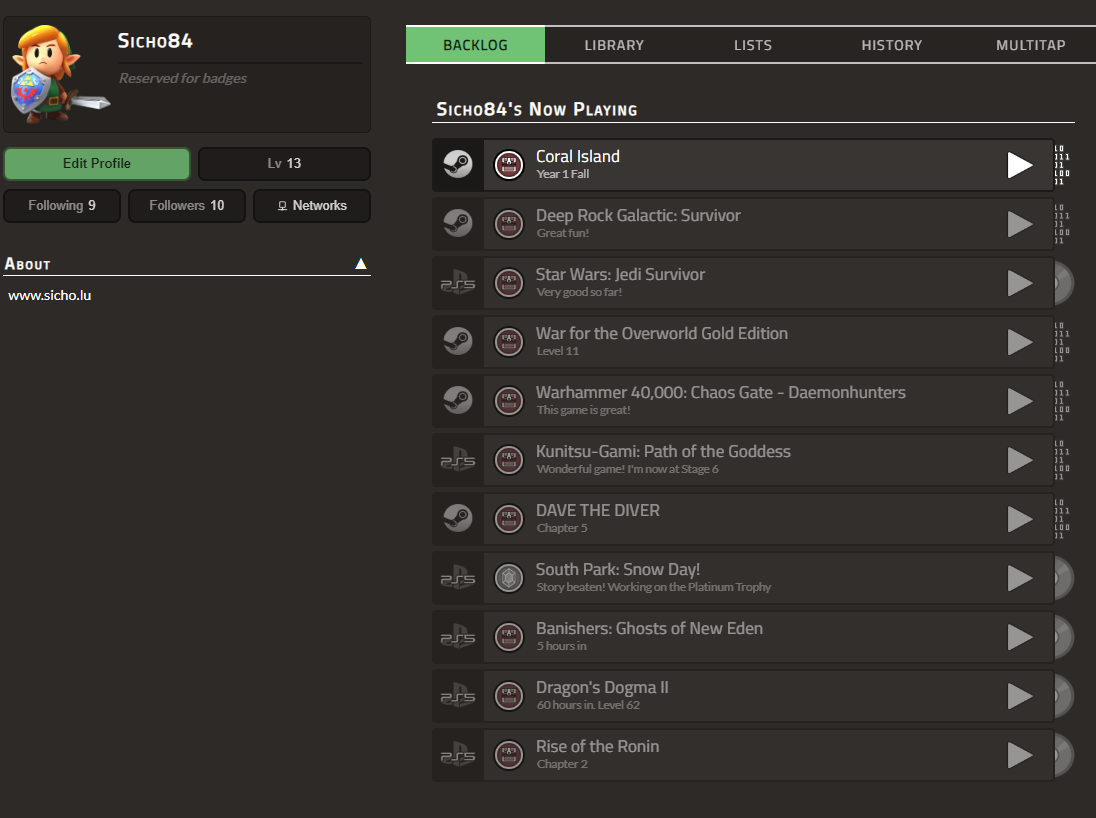Click the Steam icon beside Deep Rock Galactic: Survivor
Image resolution: width=1096 pixels, height=818 pixels.
[x=458, y=224]
